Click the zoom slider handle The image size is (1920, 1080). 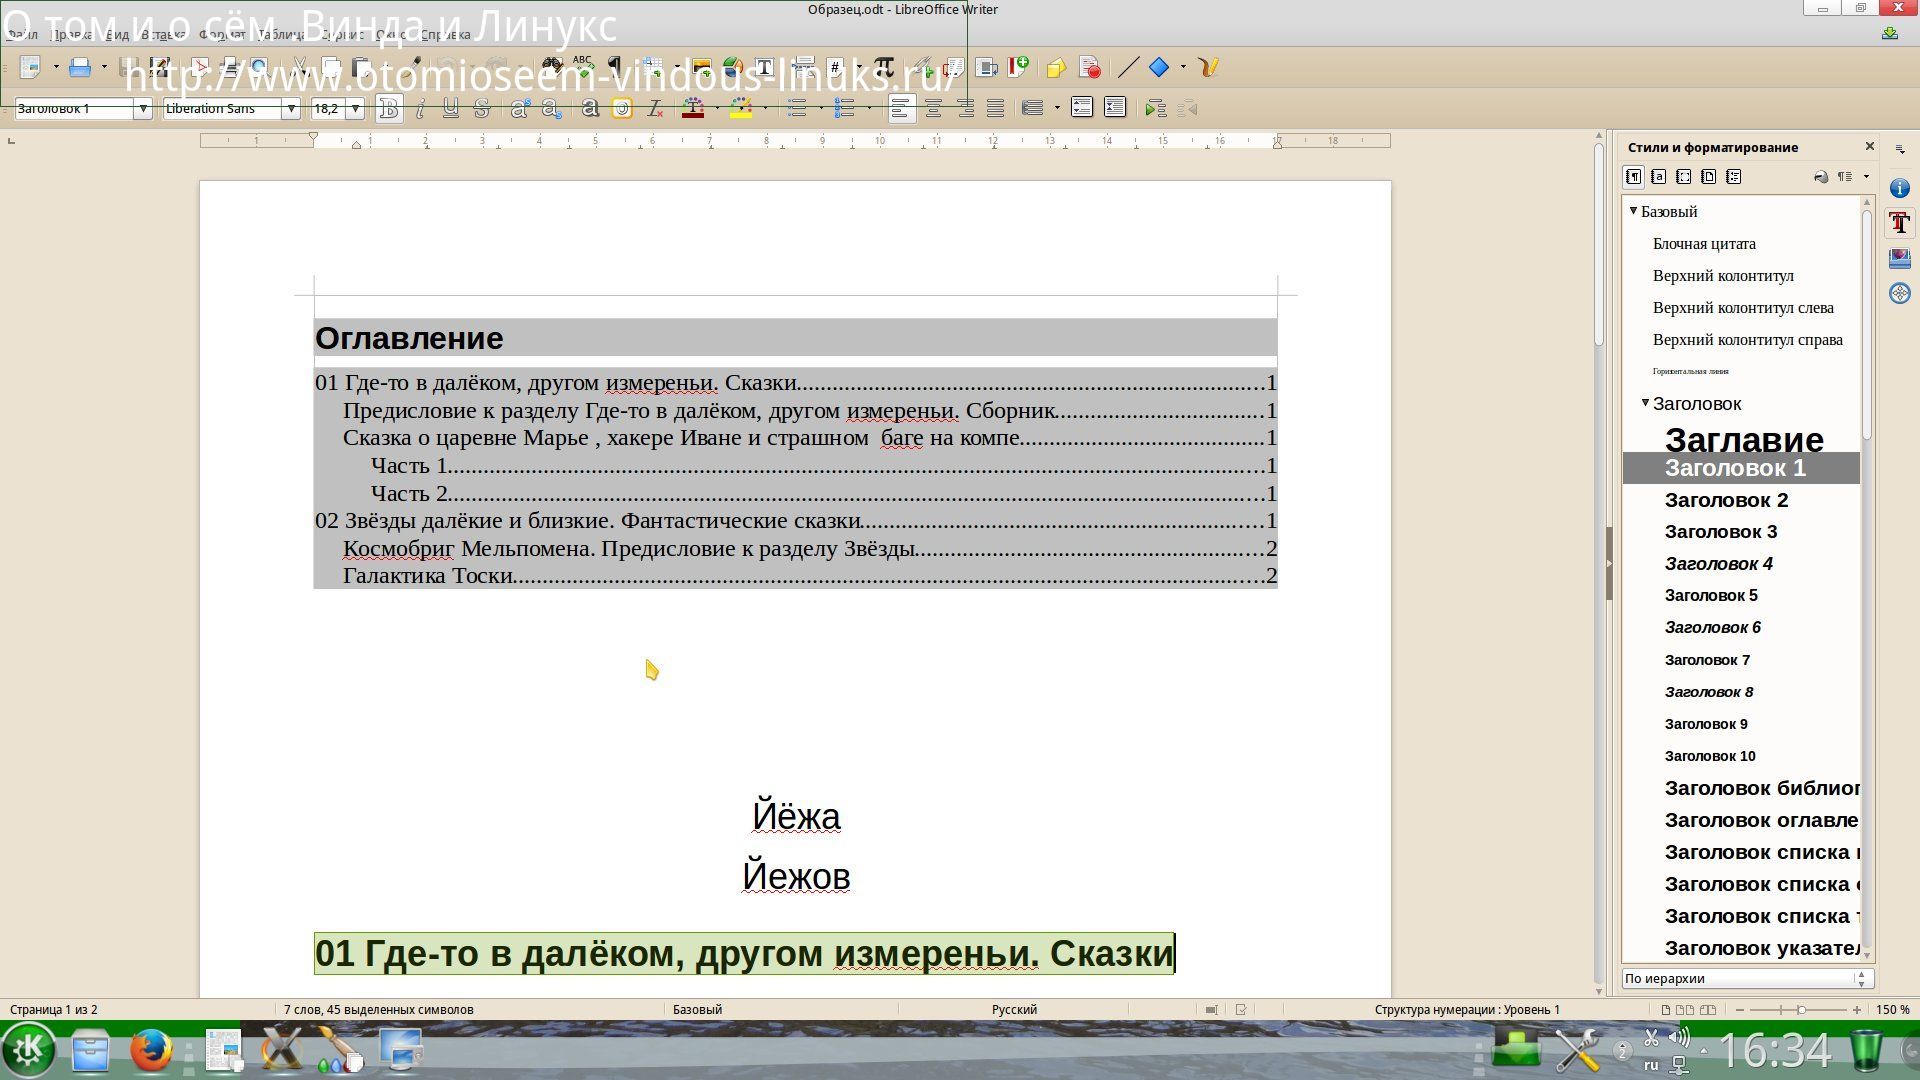point(1801,1009)
